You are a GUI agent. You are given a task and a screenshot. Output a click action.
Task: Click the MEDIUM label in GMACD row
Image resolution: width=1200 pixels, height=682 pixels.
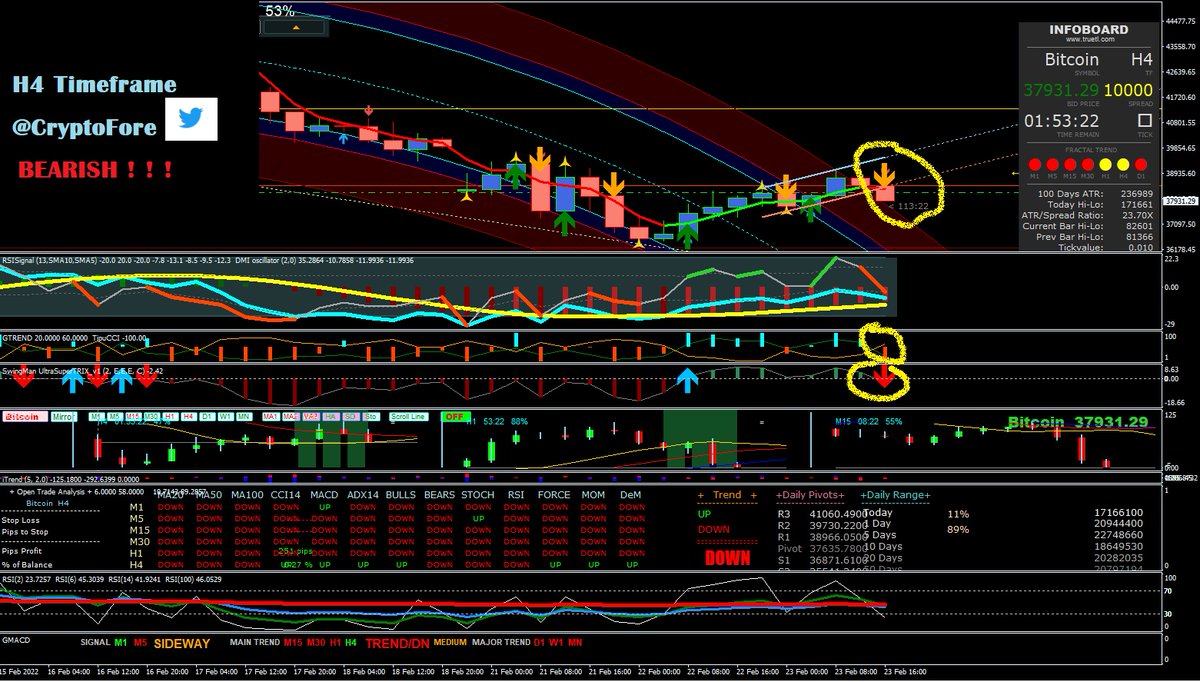pos(450,642)
